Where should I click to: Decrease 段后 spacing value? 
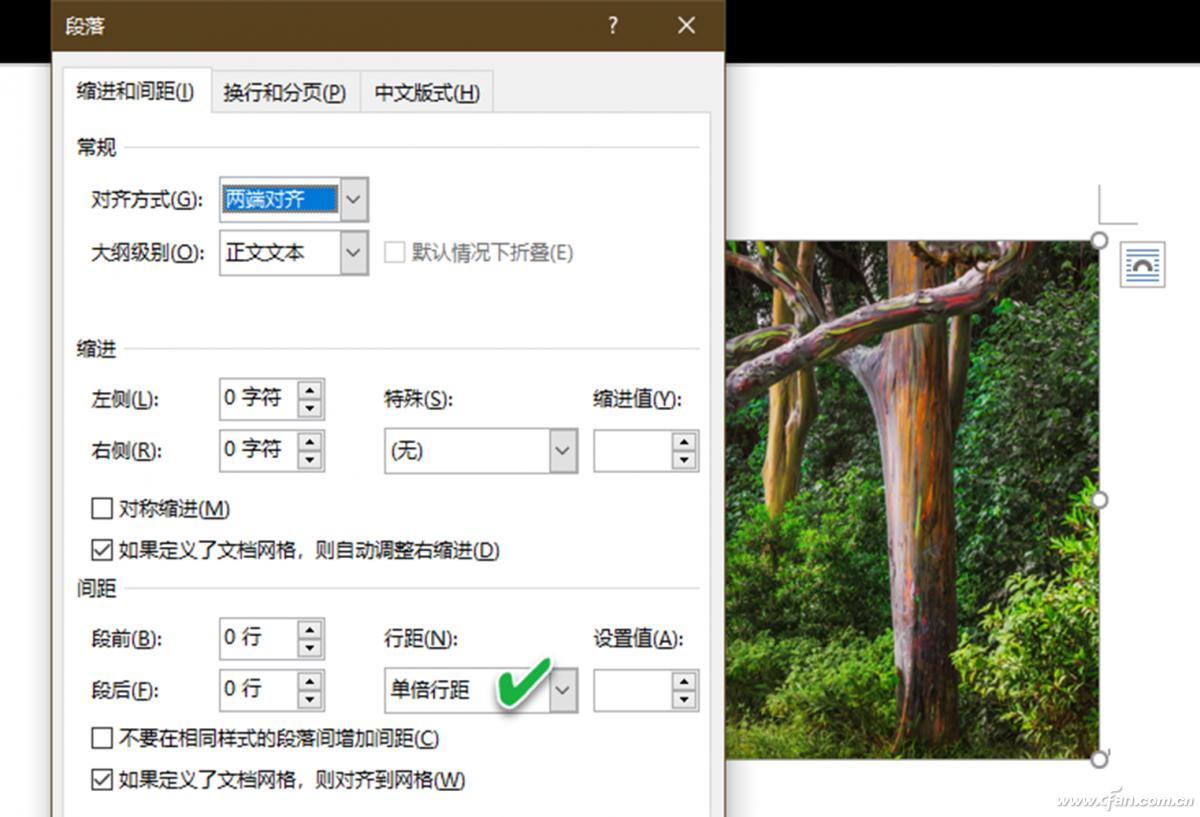[311, 699]
